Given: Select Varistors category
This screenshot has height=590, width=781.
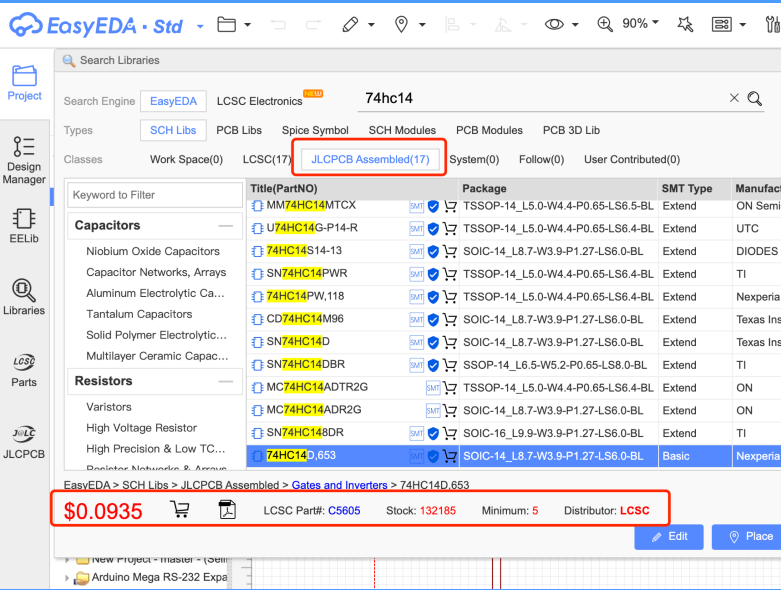Looking at the screenshot, I should (109, 407).
